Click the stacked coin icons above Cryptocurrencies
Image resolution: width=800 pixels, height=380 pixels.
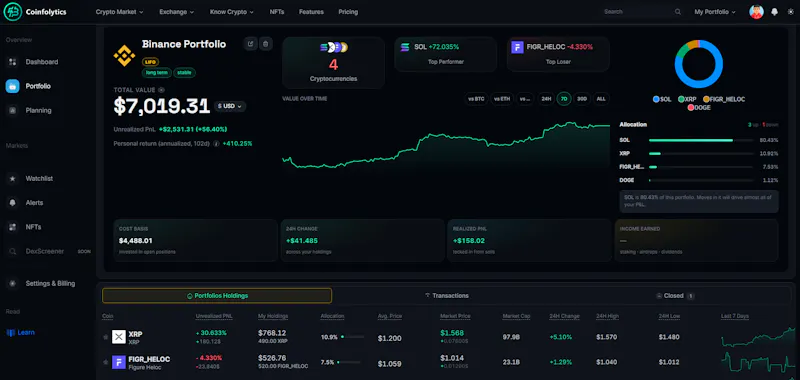(334, 47)
